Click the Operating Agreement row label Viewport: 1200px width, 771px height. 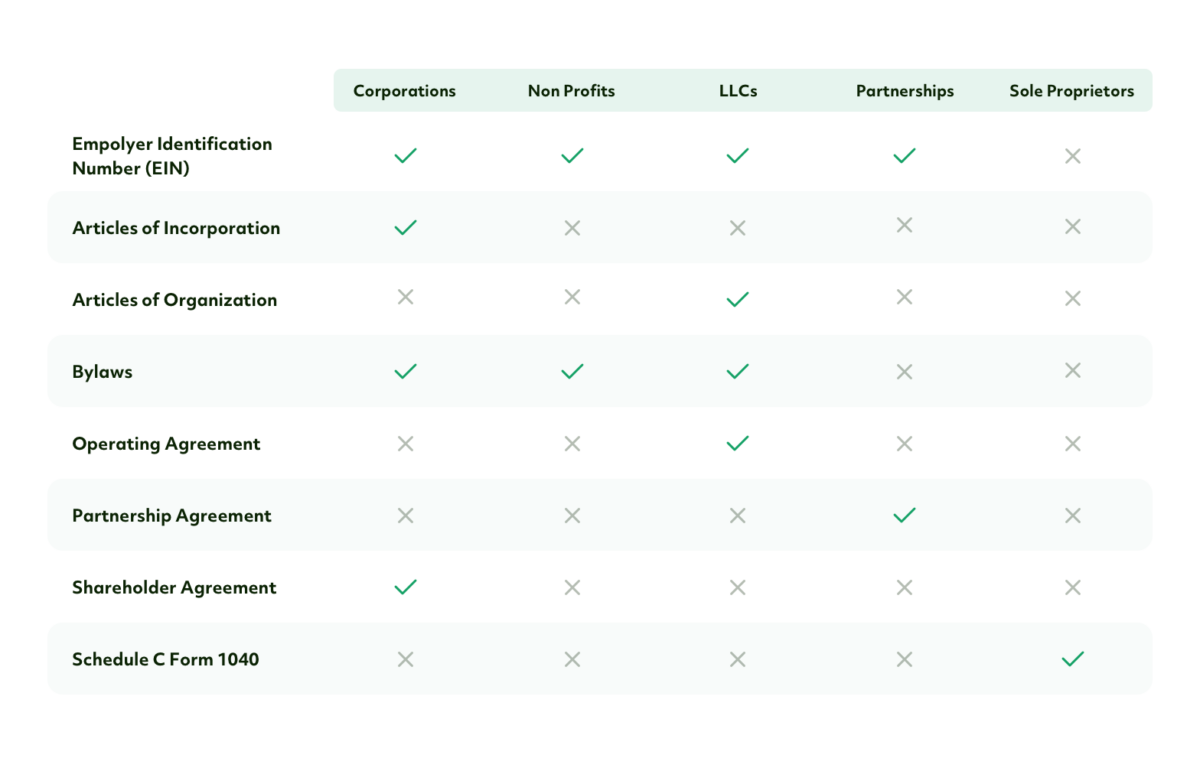[166, 444]
